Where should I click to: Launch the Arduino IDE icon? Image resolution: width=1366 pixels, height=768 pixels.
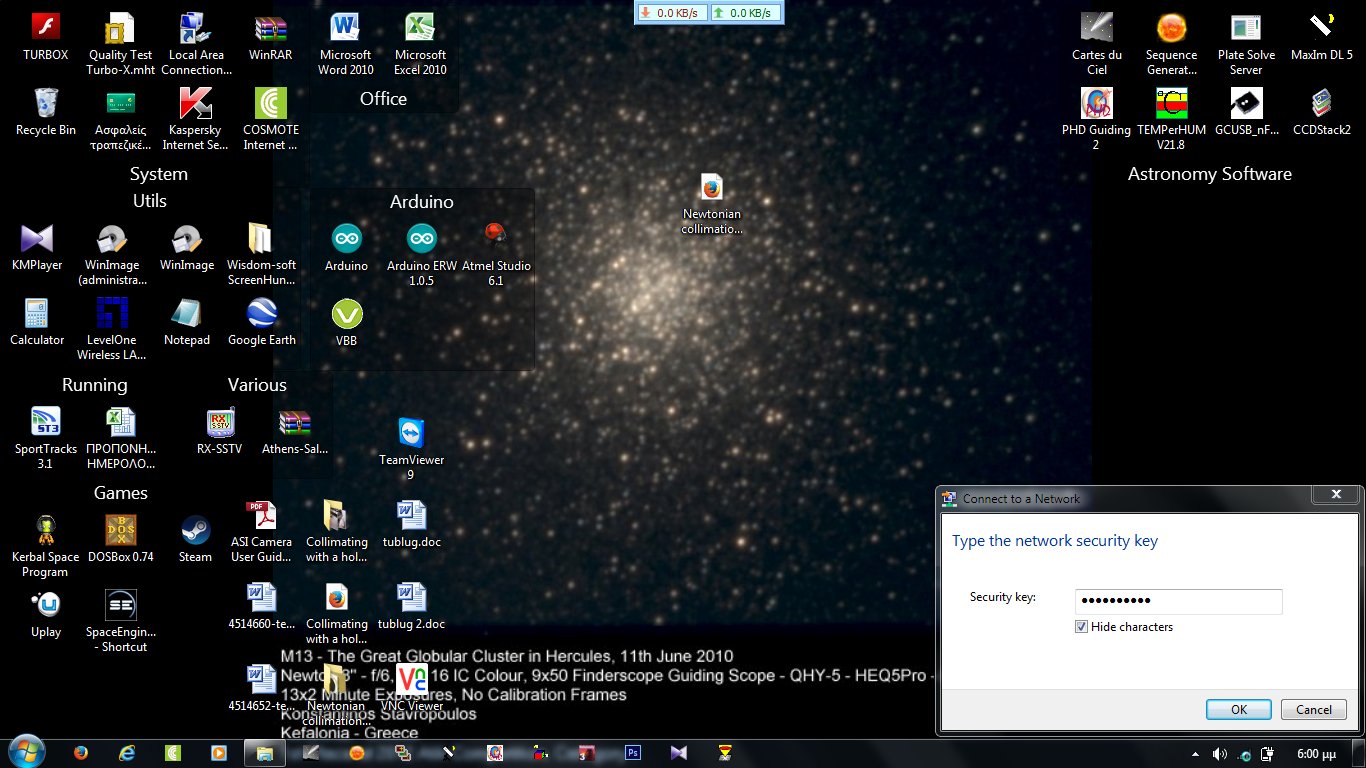[x=347, y=247]
